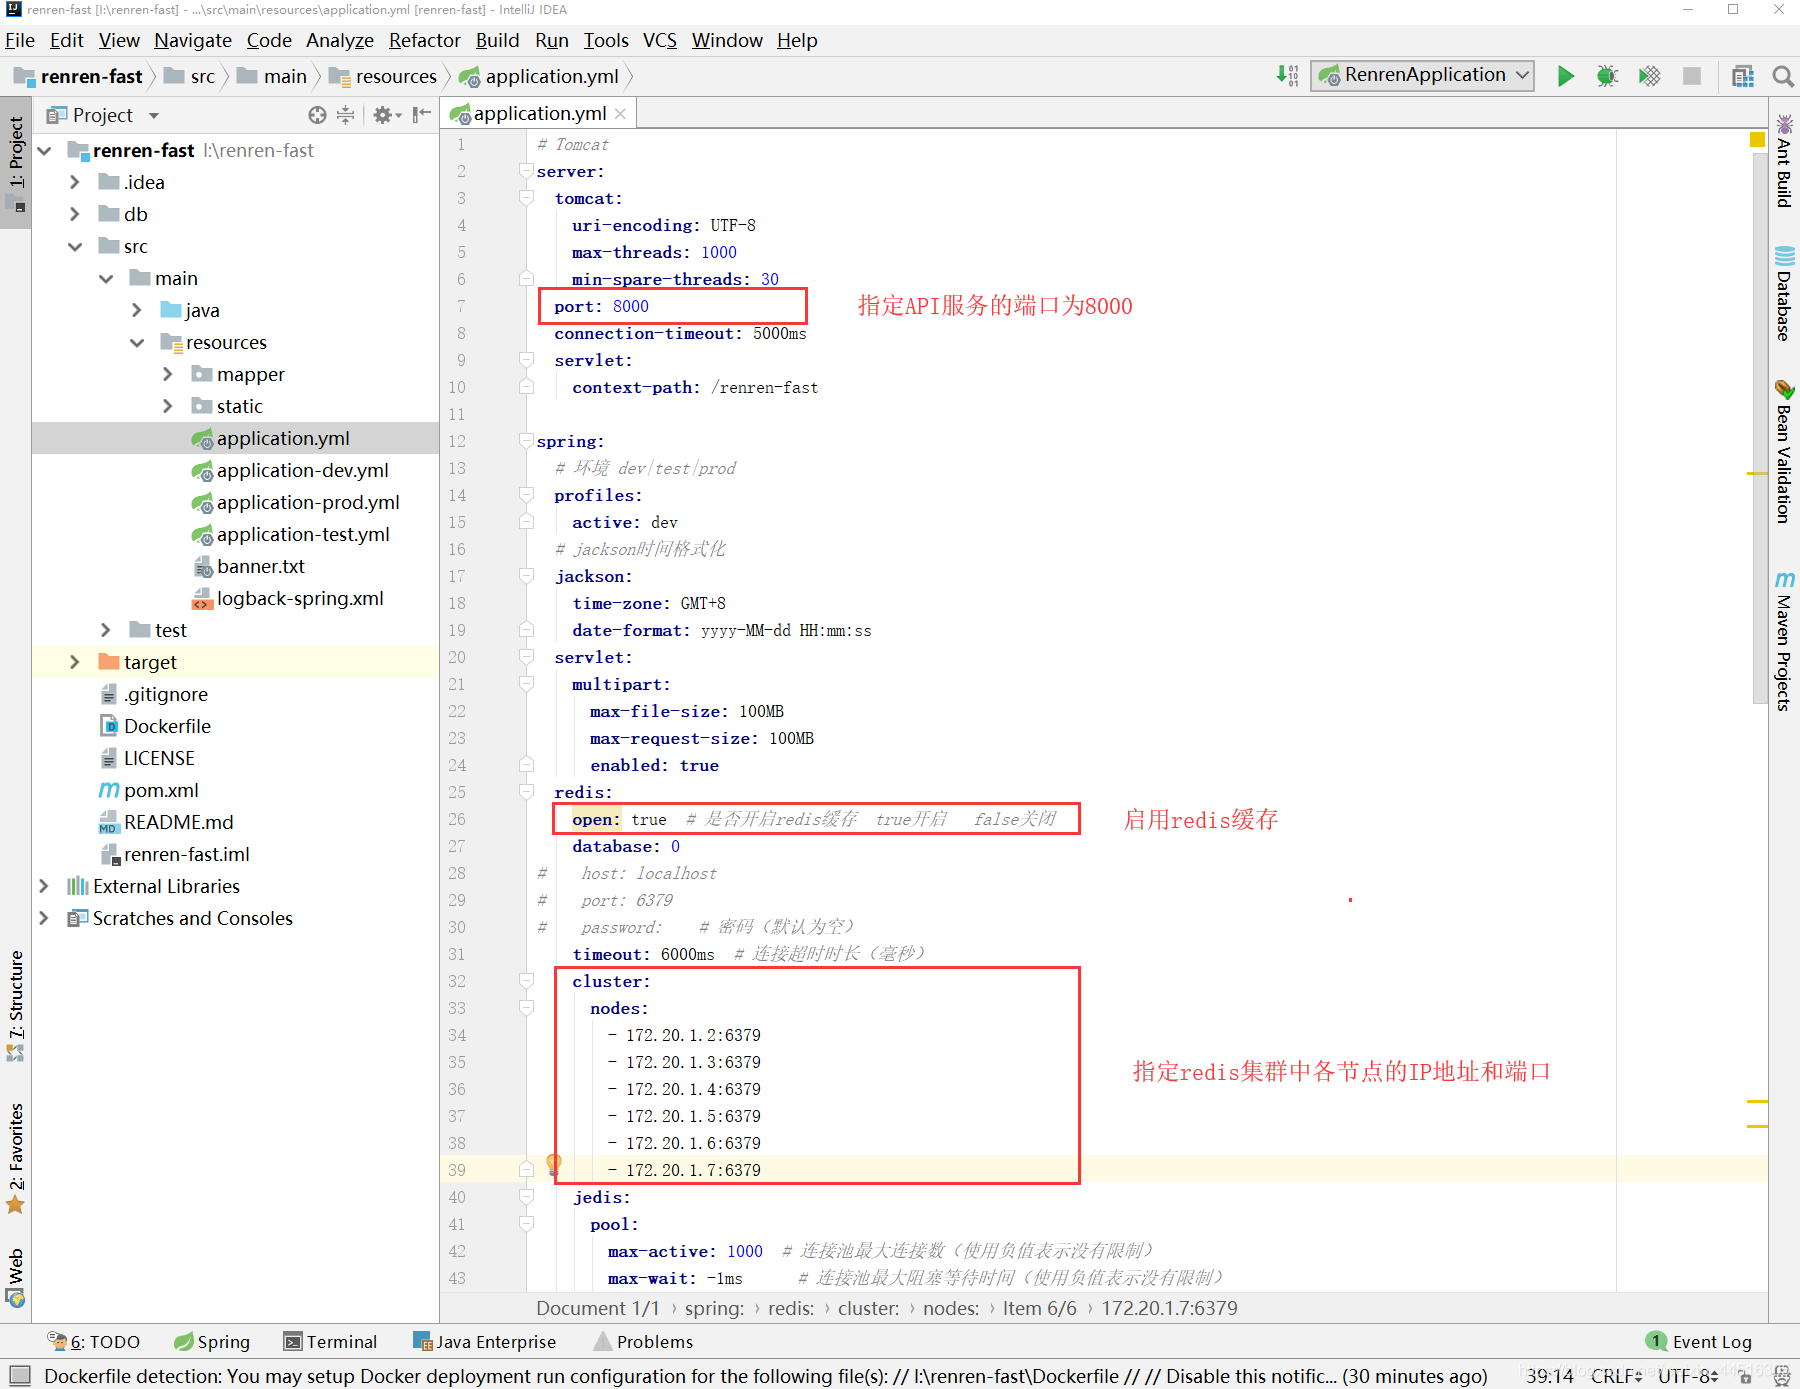
Task: Expand the .idea folder
Action: [x=75, y=183]
